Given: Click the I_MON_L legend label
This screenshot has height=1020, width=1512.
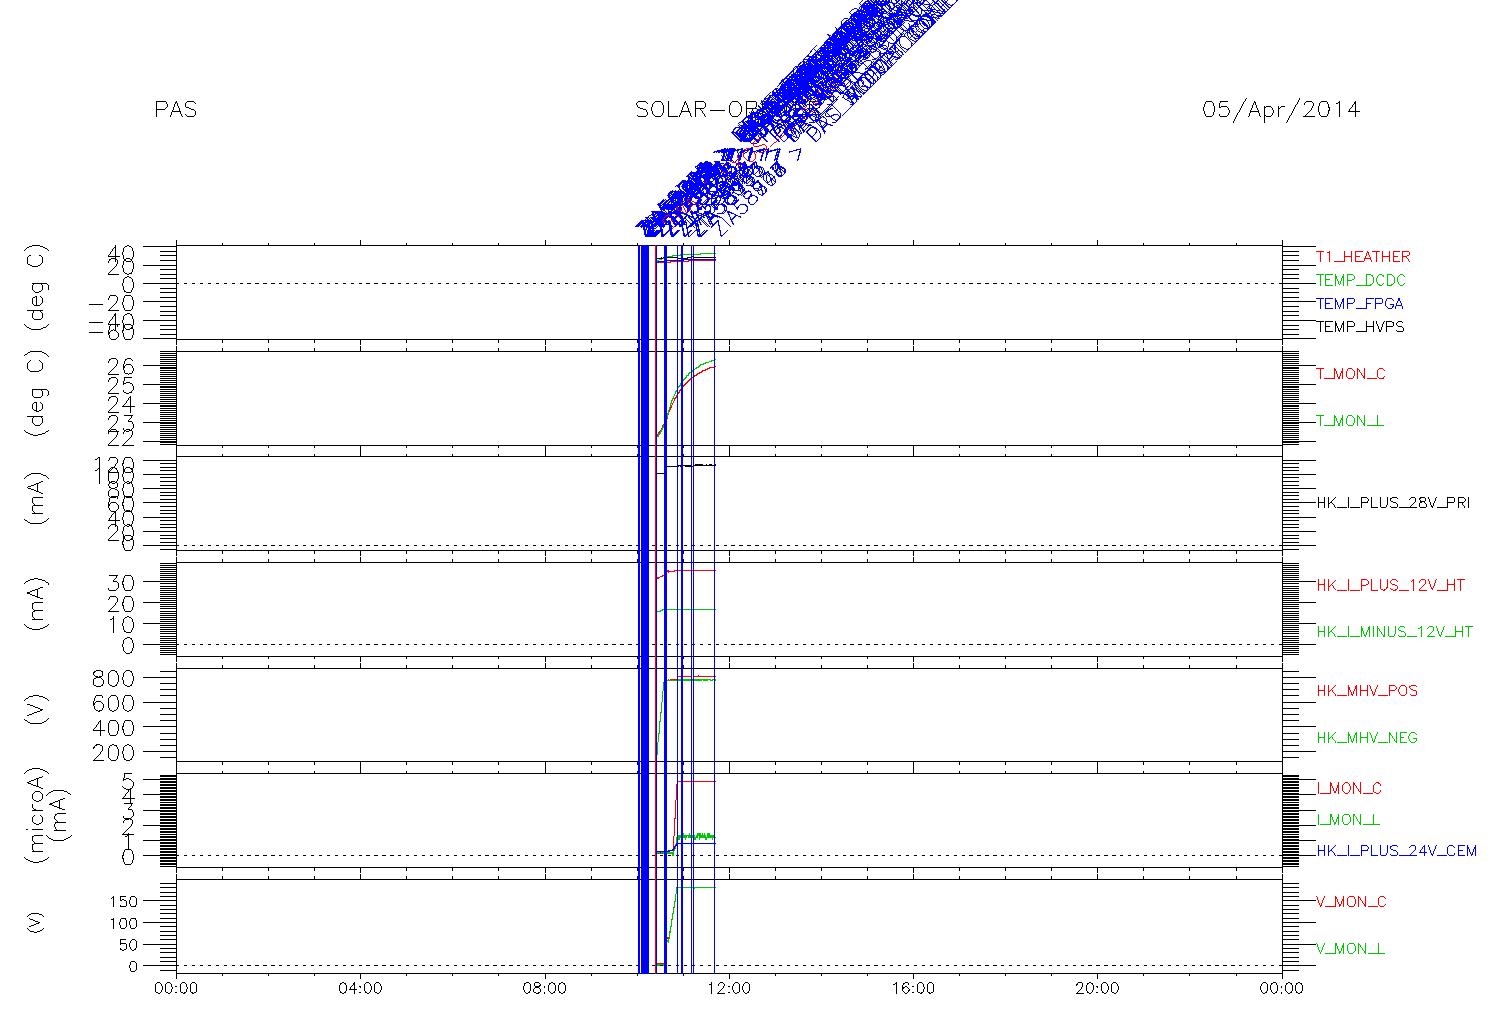Looking at the screenshot, I should (x=1348, y=820).
